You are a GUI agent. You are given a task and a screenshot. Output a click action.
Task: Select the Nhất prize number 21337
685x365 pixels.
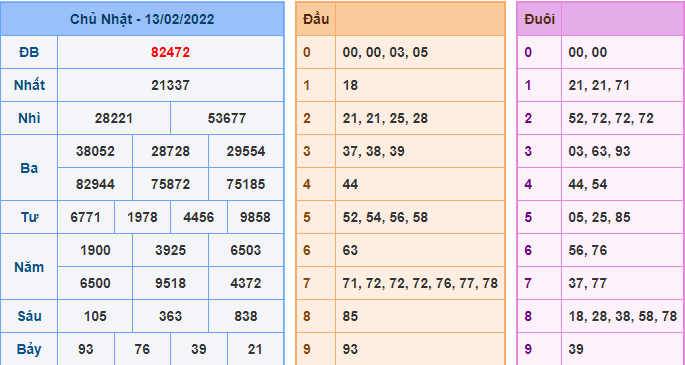pyautogui.click(x=170, y=85)
